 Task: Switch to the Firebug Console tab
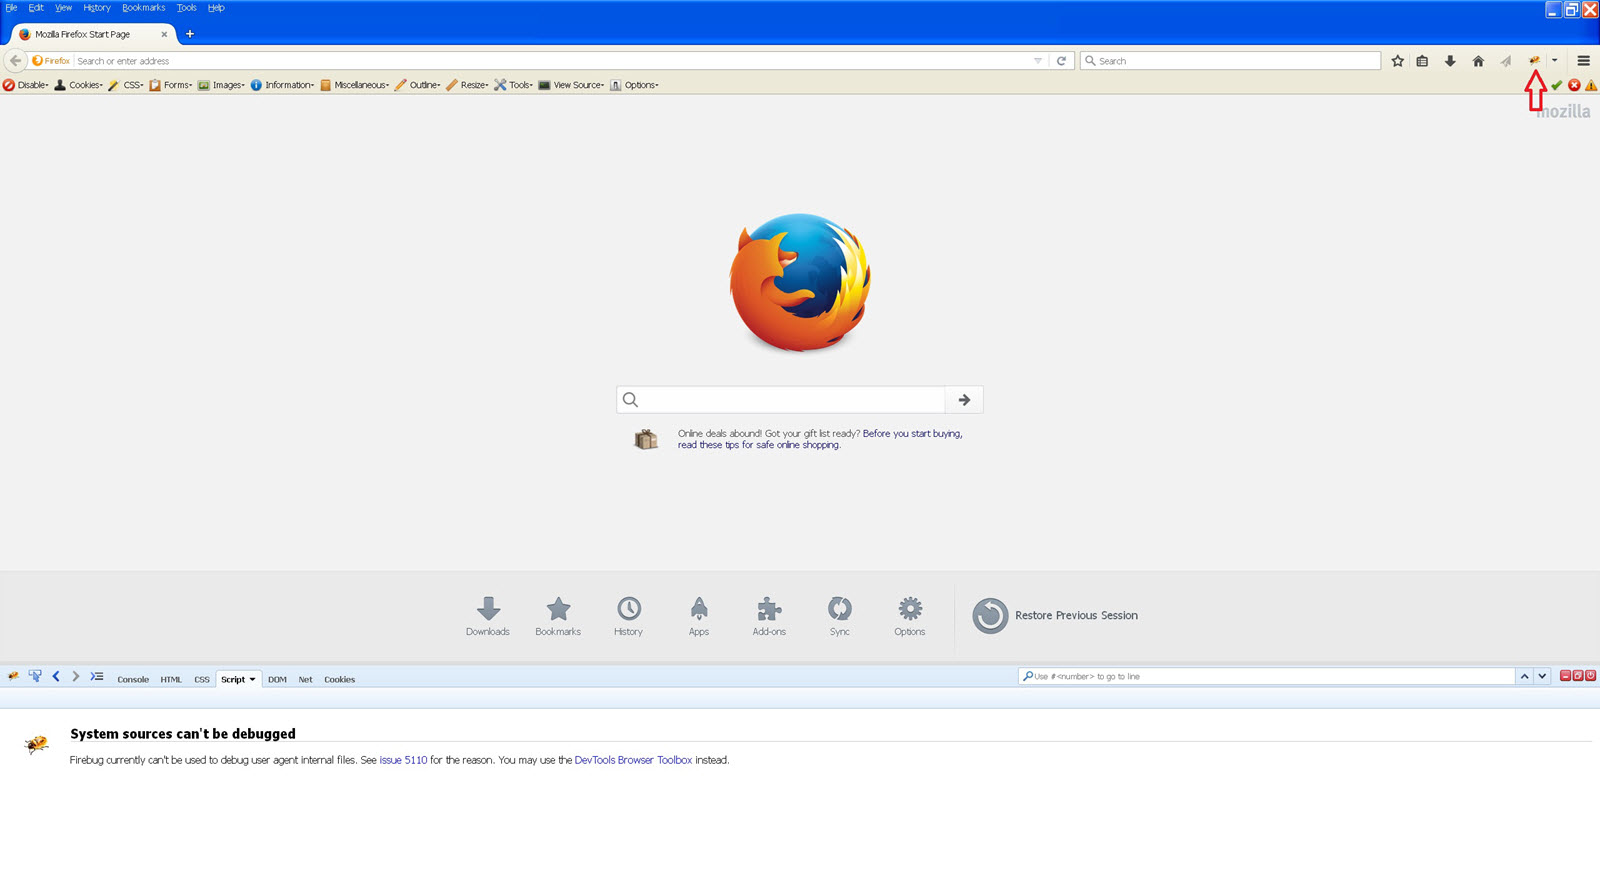tap(133, 679)
